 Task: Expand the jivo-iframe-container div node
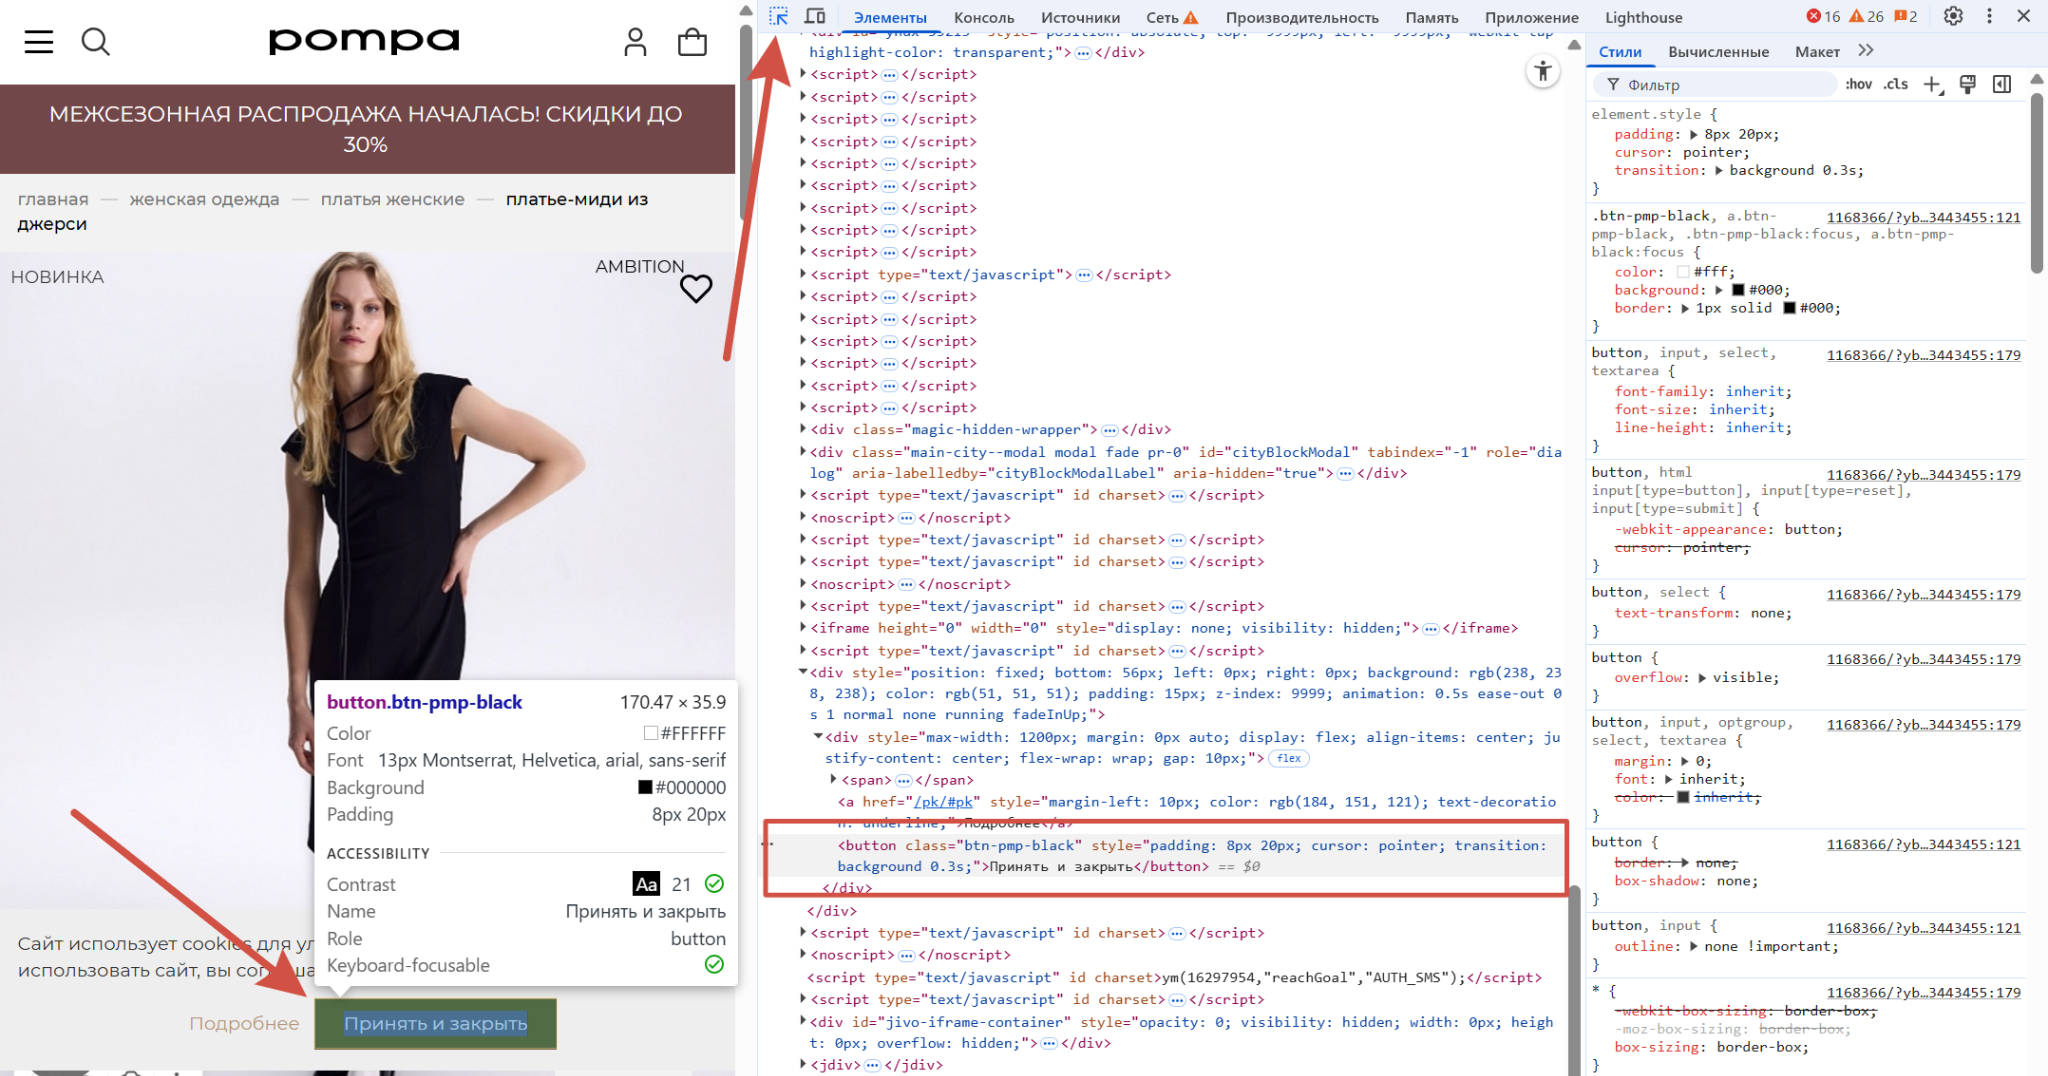click(803, 1021)
